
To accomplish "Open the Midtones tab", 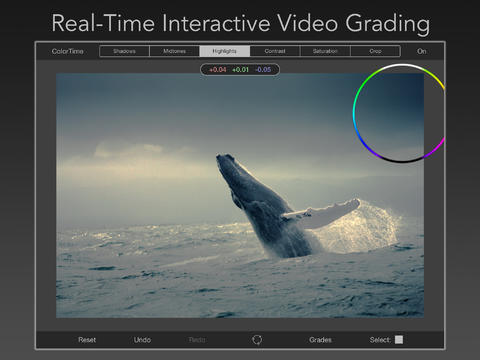I will [x=174, y=51].
